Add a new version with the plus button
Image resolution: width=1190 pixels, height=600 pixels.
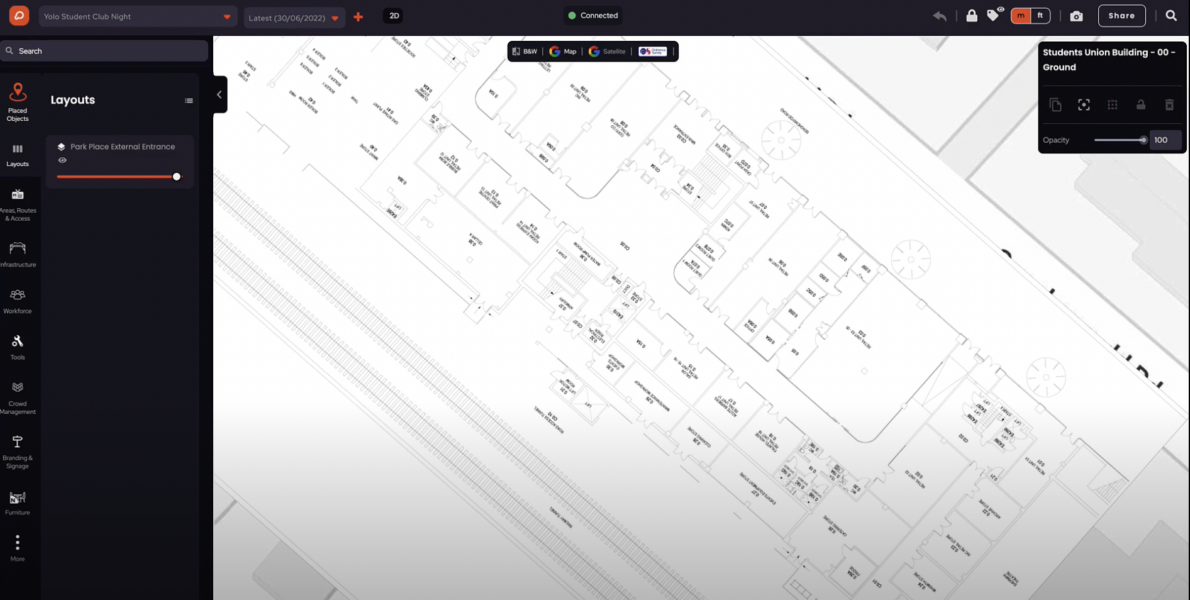coord(358,17)
